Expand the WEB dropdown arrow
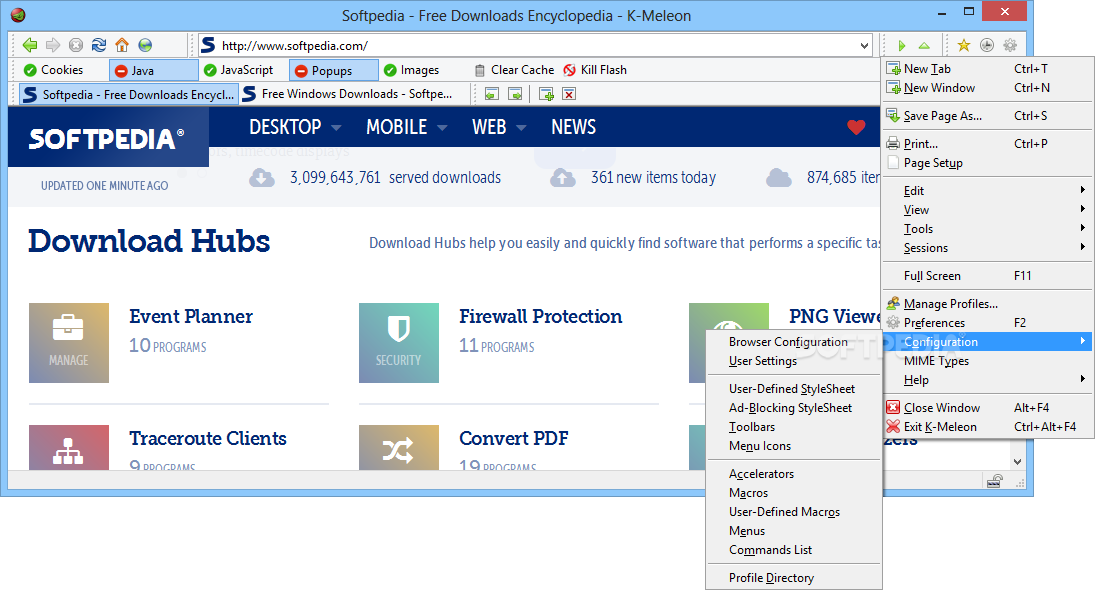The width and height of the screenshot is (1095, 590). [x=521, y=128]
